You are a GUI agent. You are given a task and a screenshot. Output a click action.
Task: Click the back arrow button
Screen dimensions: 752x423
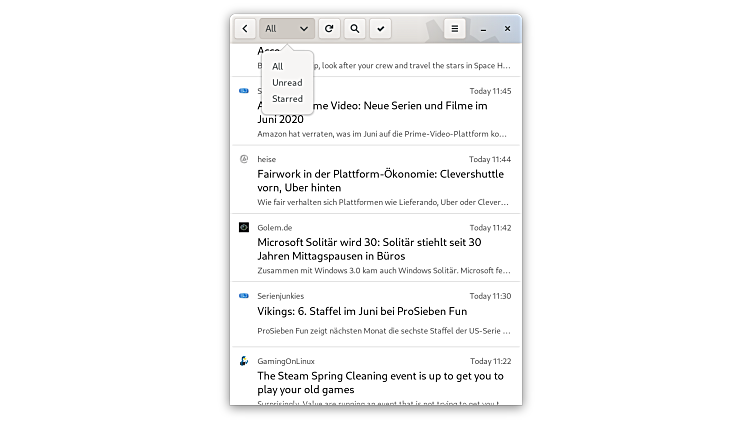click(x=245, y=29)
